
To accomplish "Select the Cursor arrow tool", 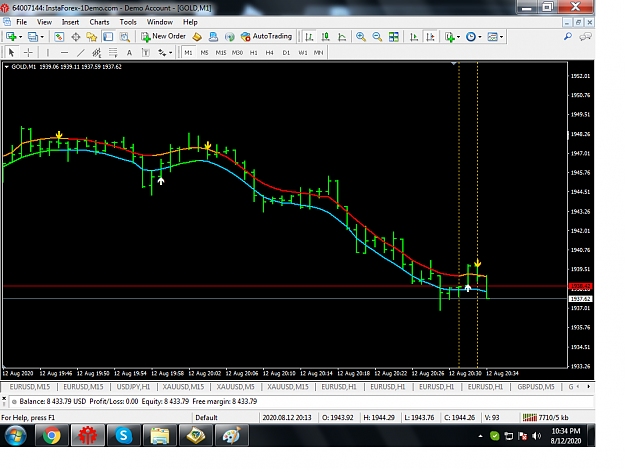I will (x=11, y=52).
